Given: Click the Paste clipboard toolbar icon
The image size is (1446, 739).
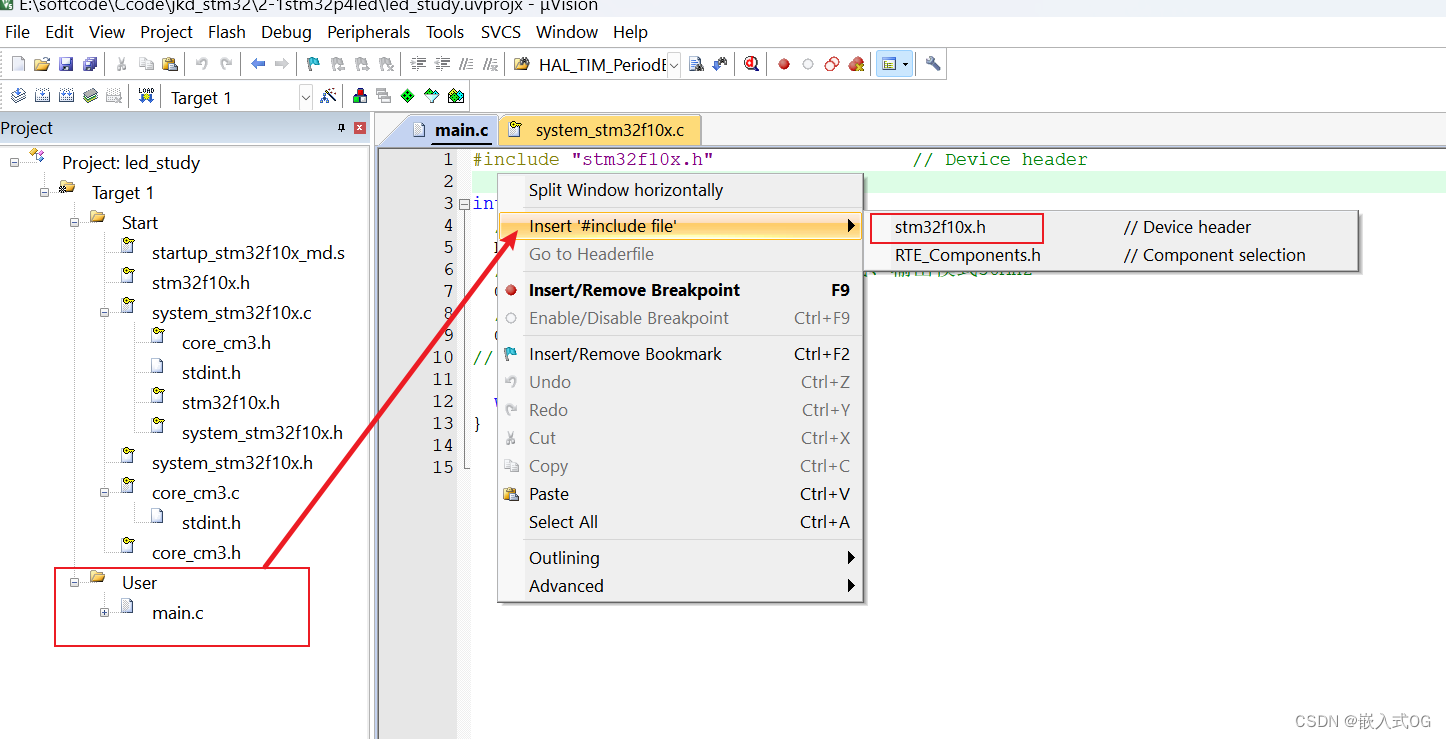Looking at the screenshot, I should click(170, 64).
